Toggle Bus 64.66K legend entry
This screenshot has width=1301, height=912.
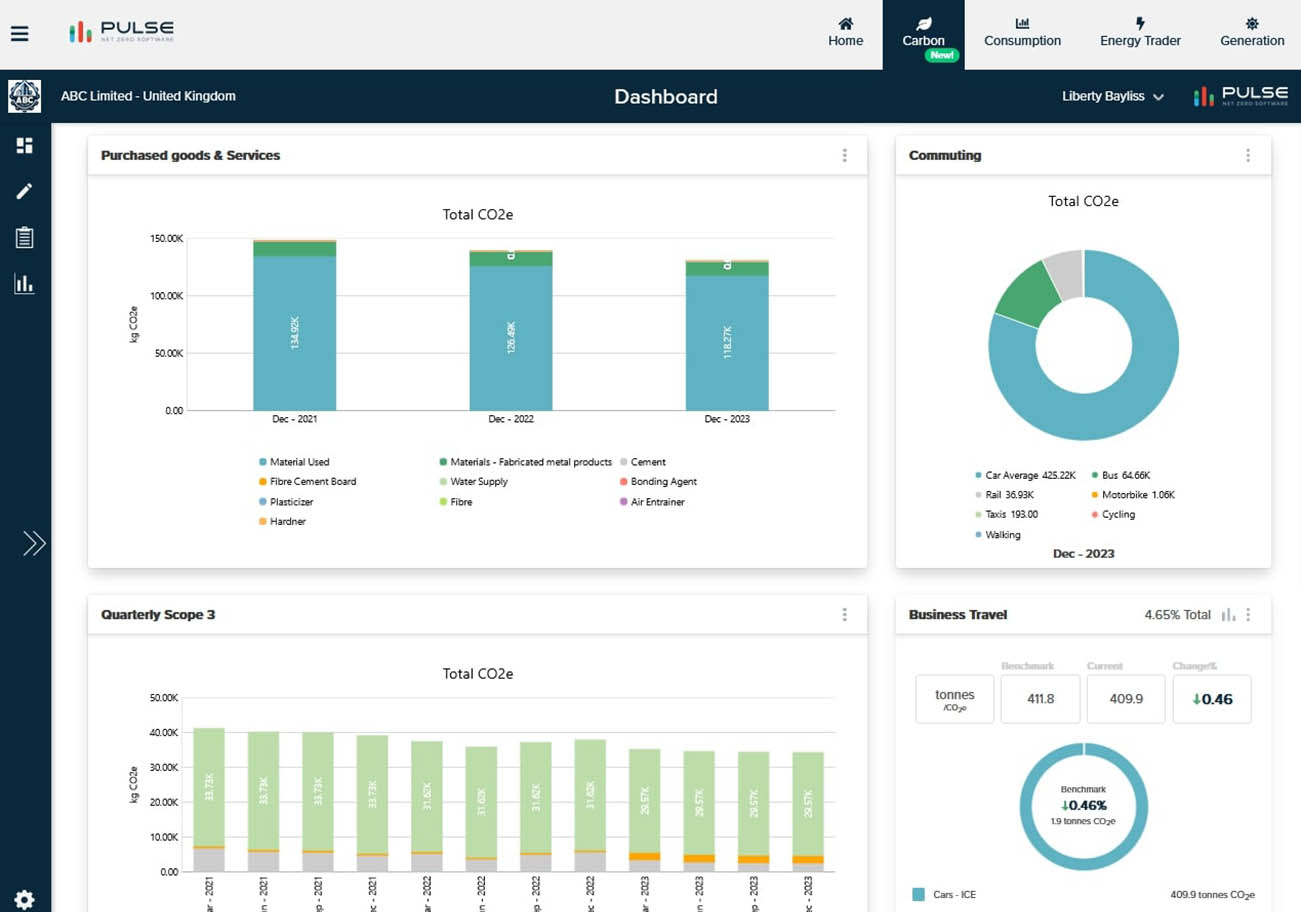pos(1120,475)
